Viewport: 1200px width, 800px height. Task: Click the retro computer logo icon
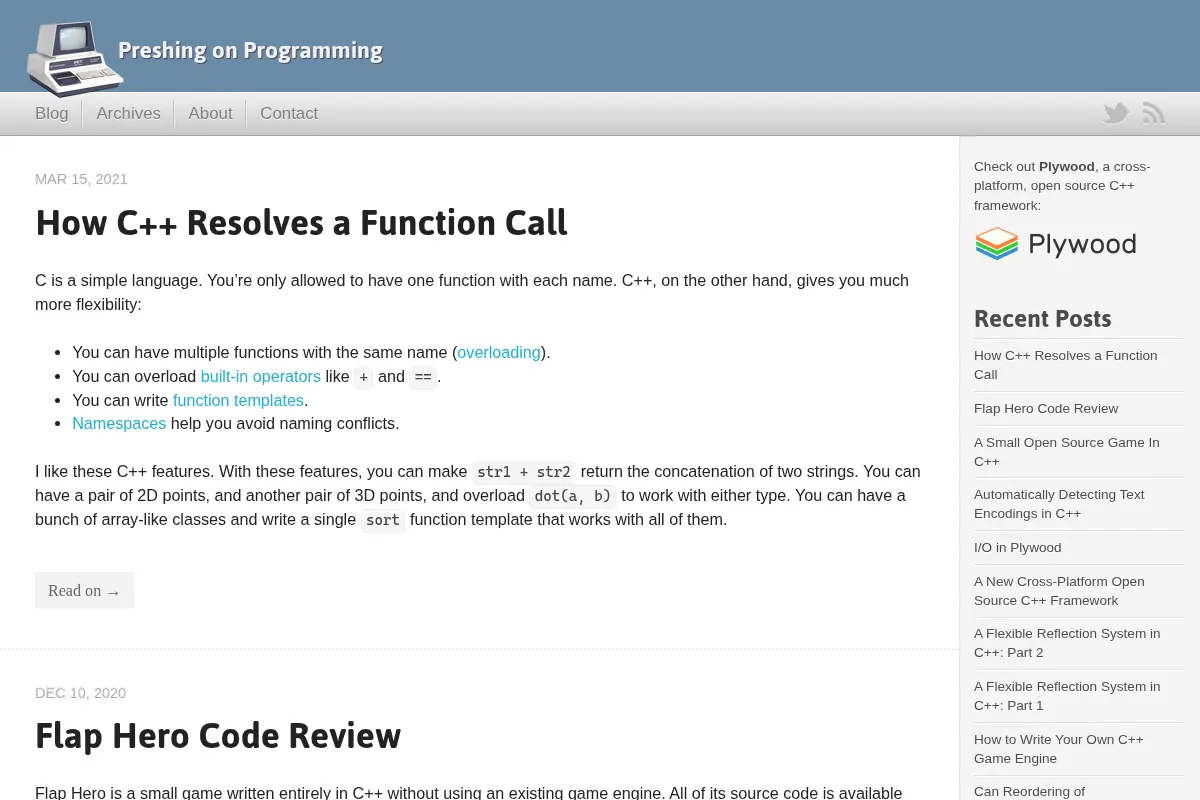[x=75, y=59]
